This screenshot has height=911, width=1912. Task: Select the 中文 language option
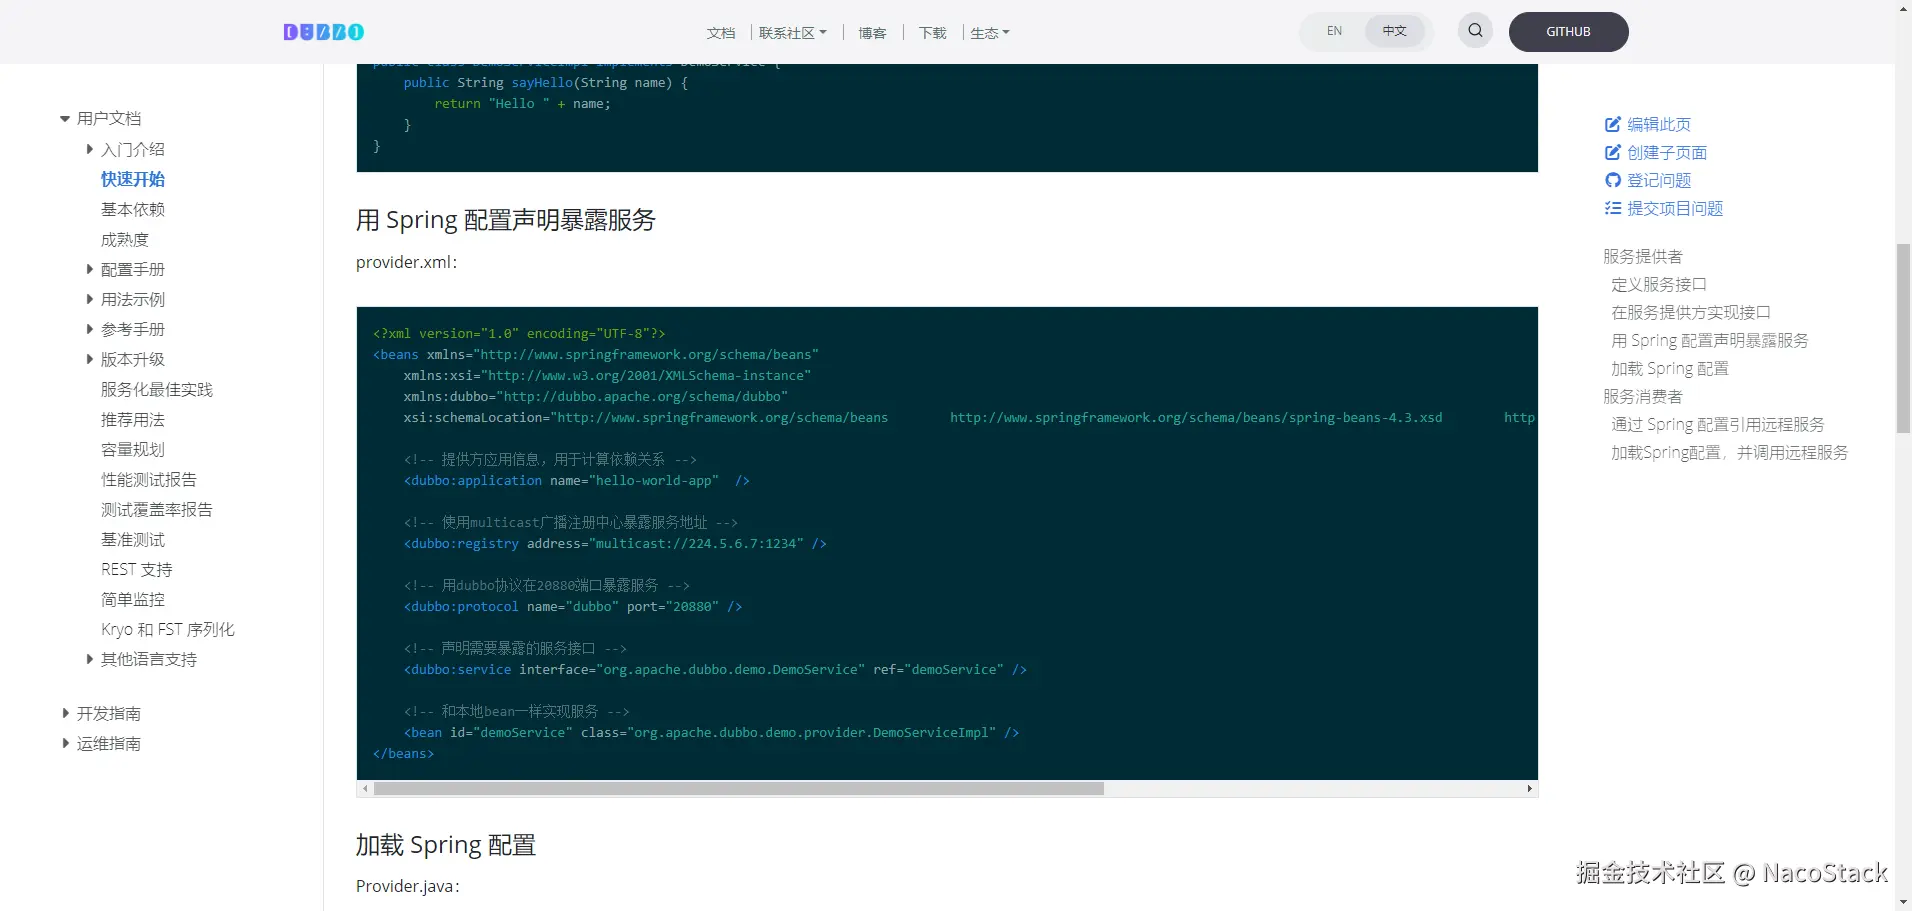tap(1394, 31)
